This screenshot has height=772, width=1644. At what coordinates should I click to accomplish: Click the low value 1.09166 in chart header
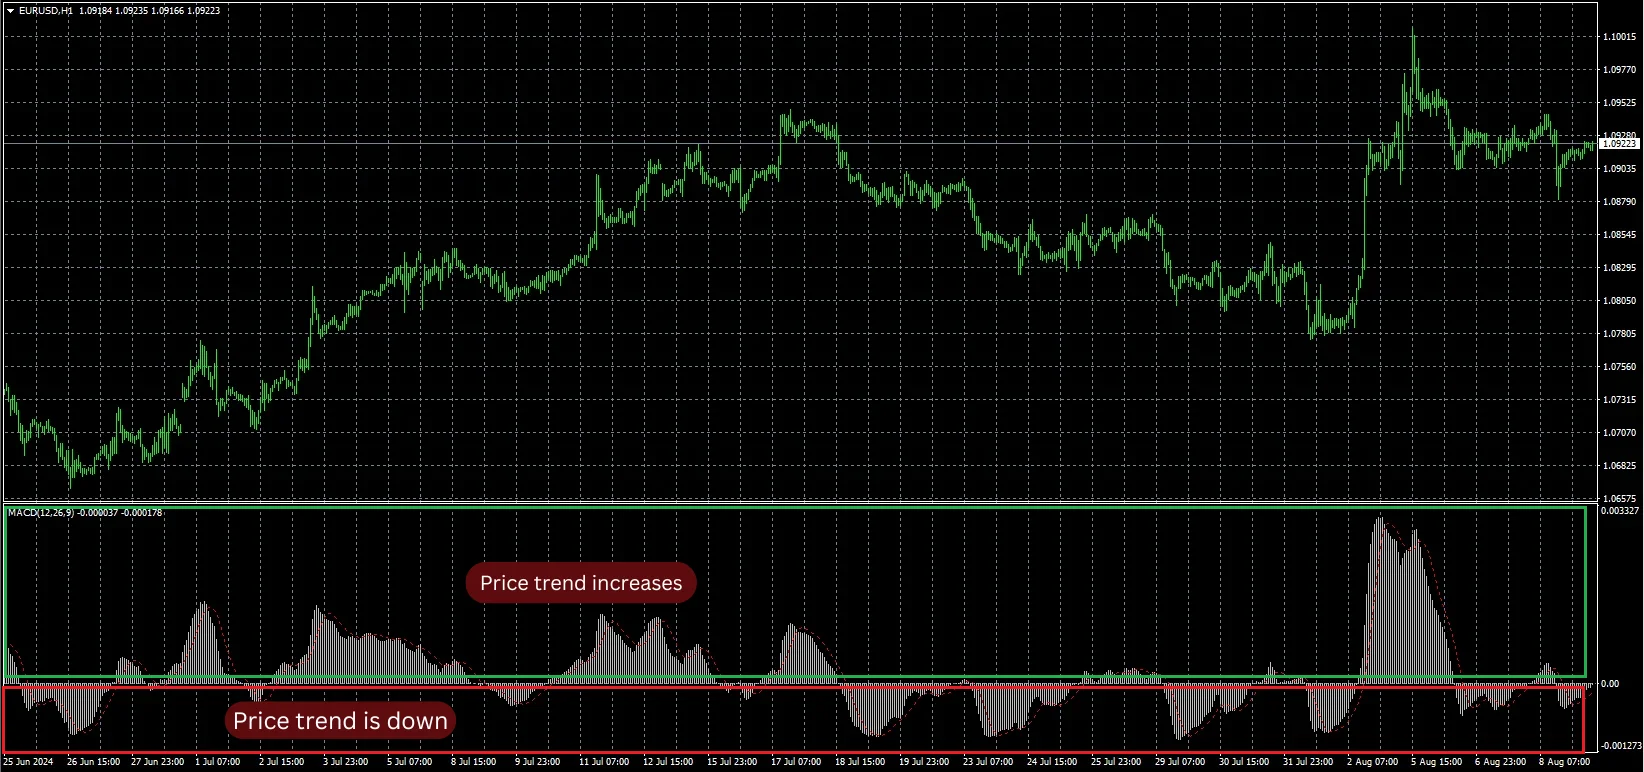point(168,11)
